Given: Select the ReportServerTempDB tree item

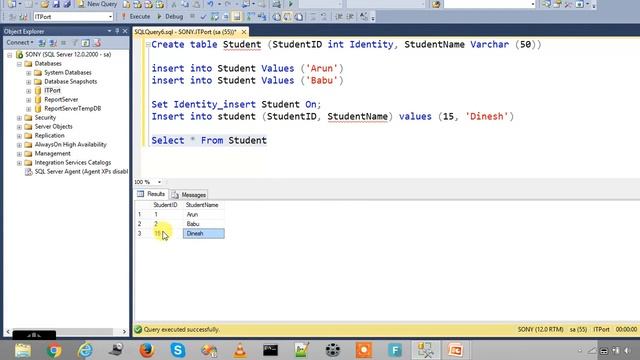Looking at the screenshot, I should pos(72,109).
